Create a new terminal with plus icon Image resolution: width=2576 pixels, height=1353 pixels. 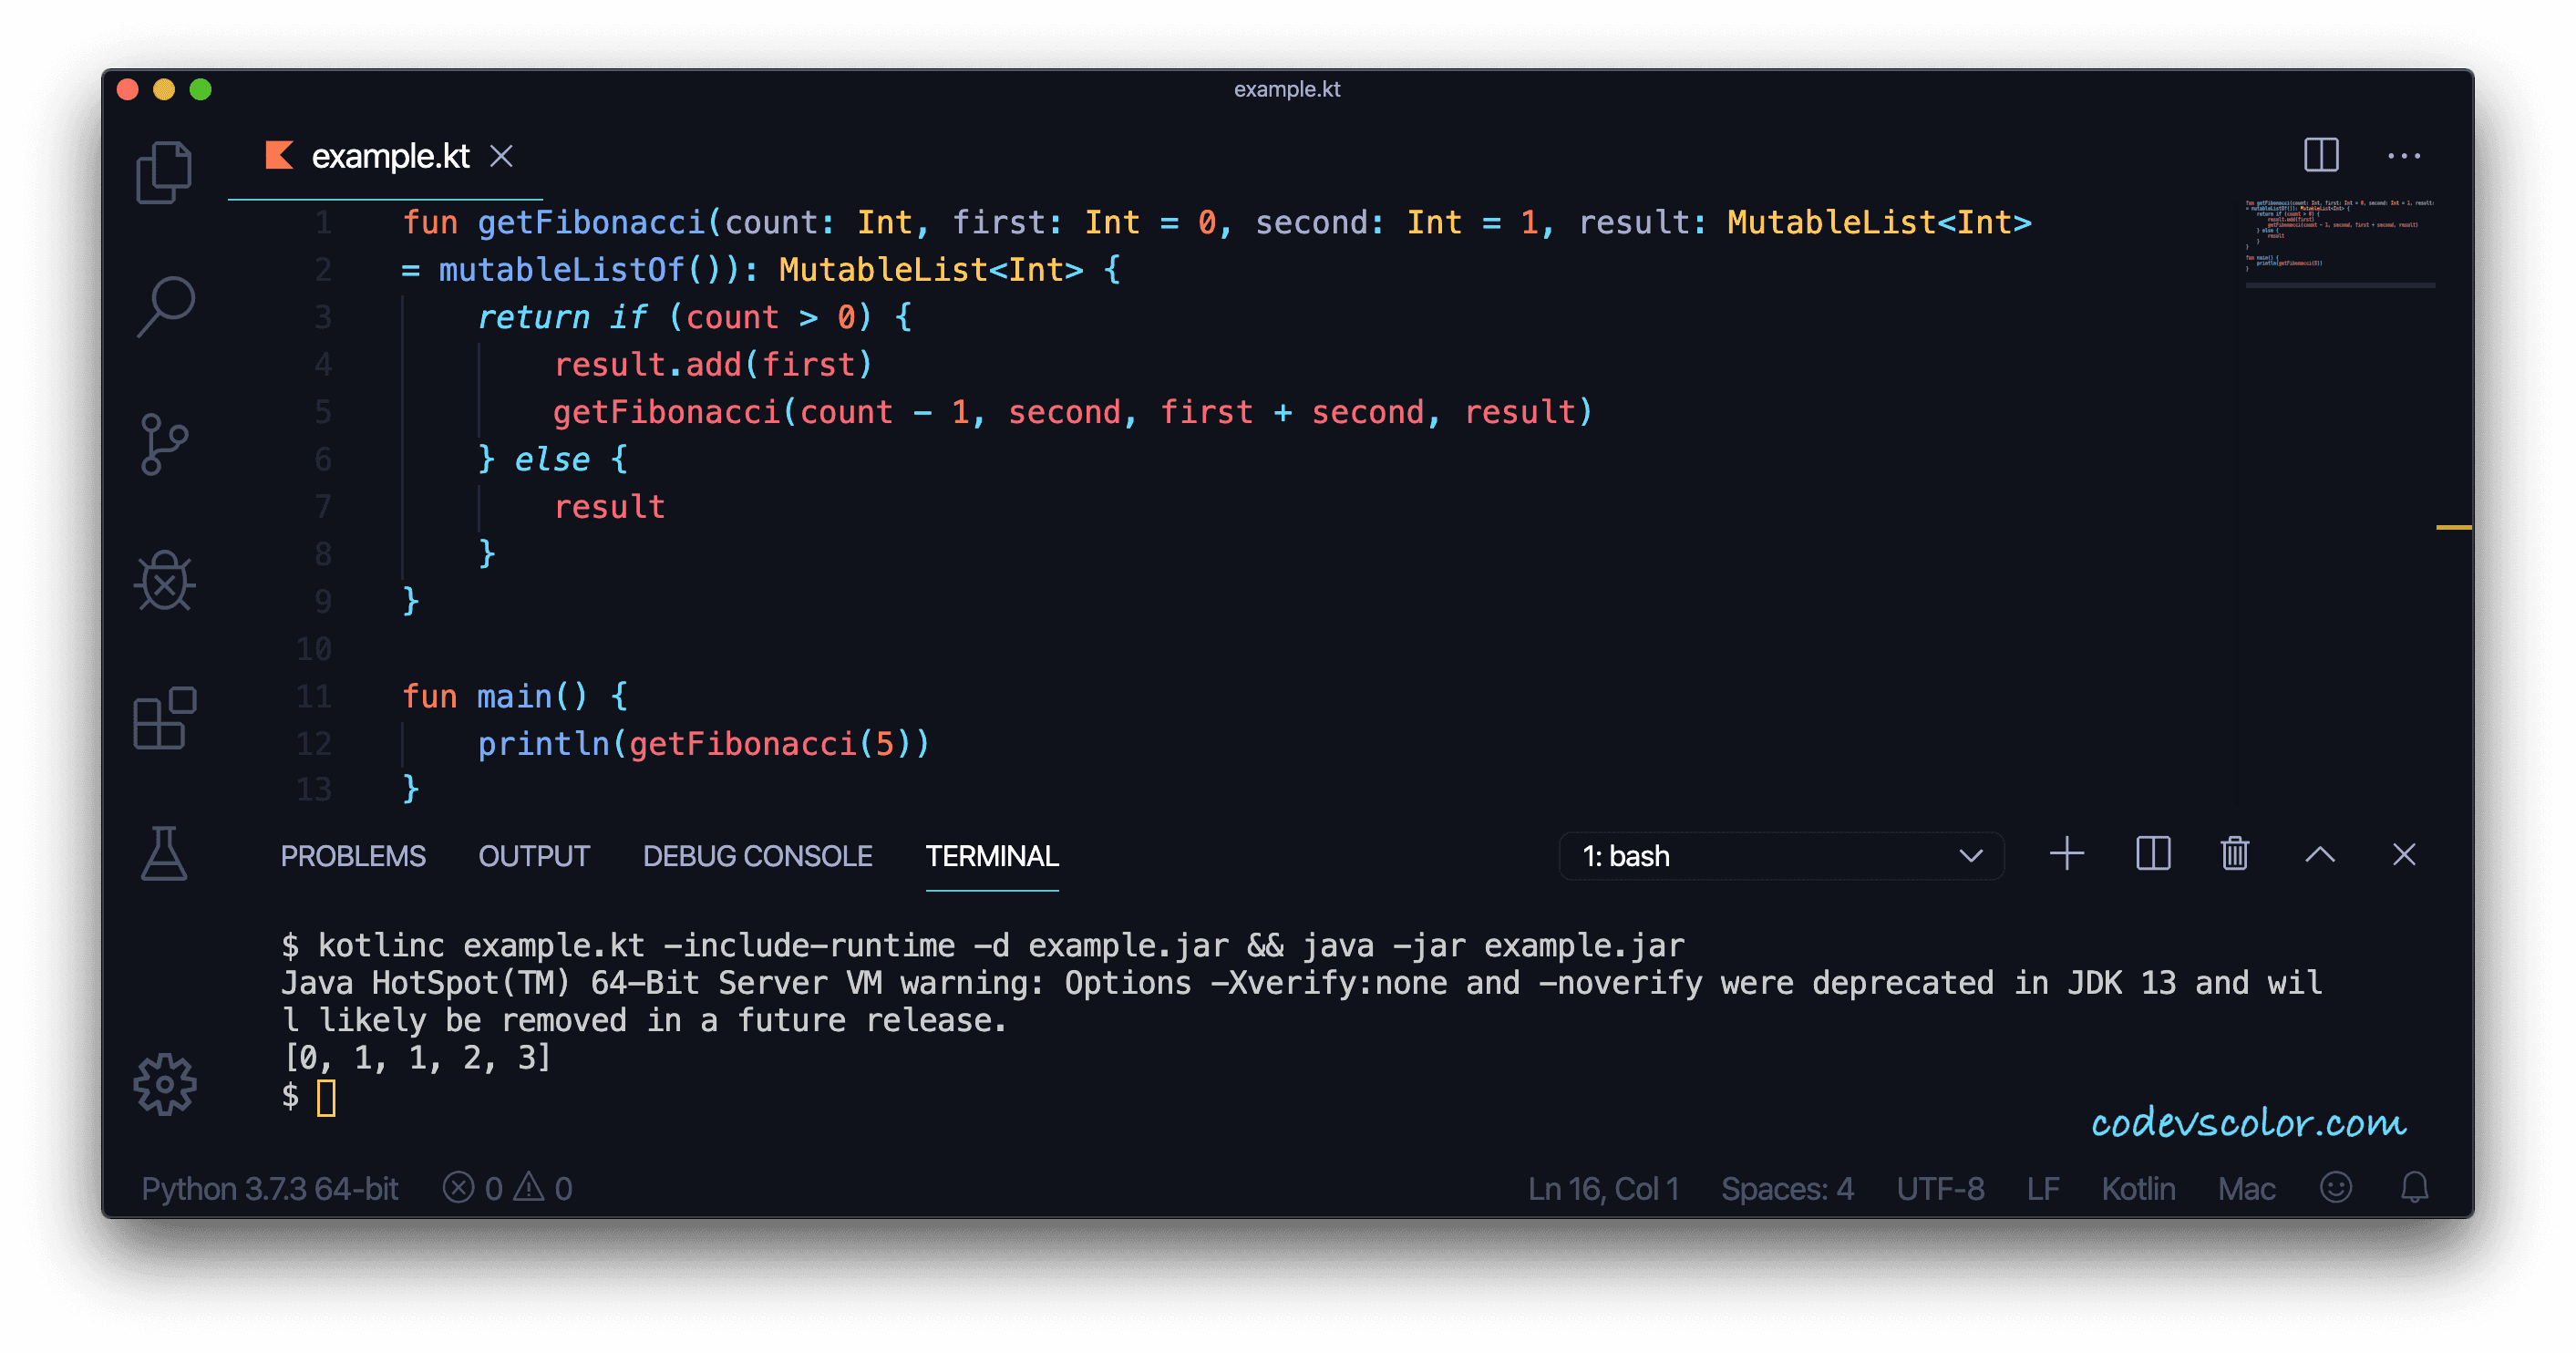2066,855
